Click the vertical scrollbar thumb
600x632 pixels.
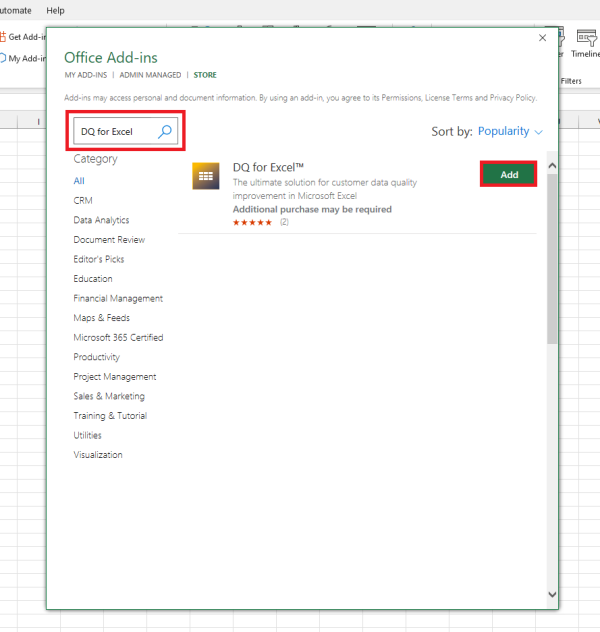click(x=552, y=258)
